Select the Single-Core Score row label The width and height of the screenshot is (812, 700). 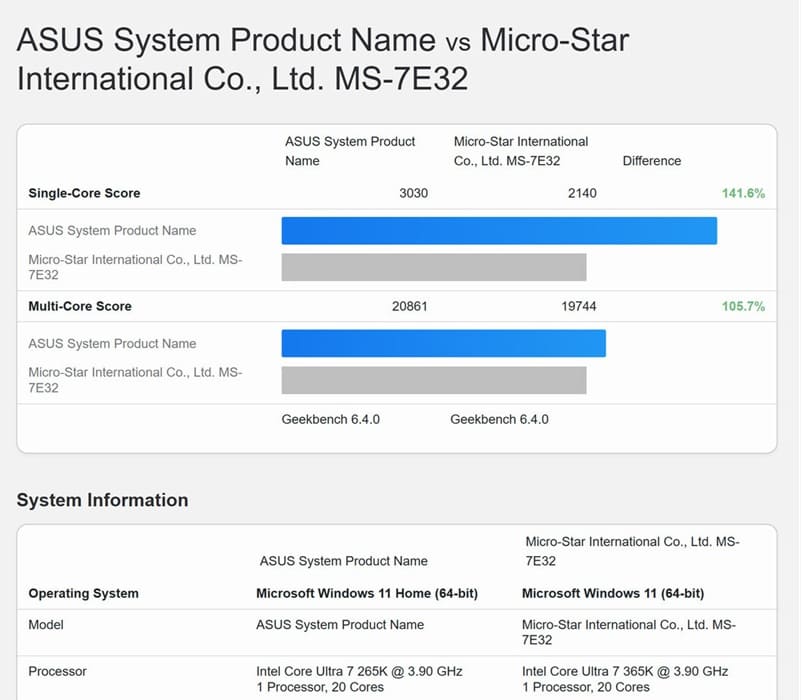(84, 193)
